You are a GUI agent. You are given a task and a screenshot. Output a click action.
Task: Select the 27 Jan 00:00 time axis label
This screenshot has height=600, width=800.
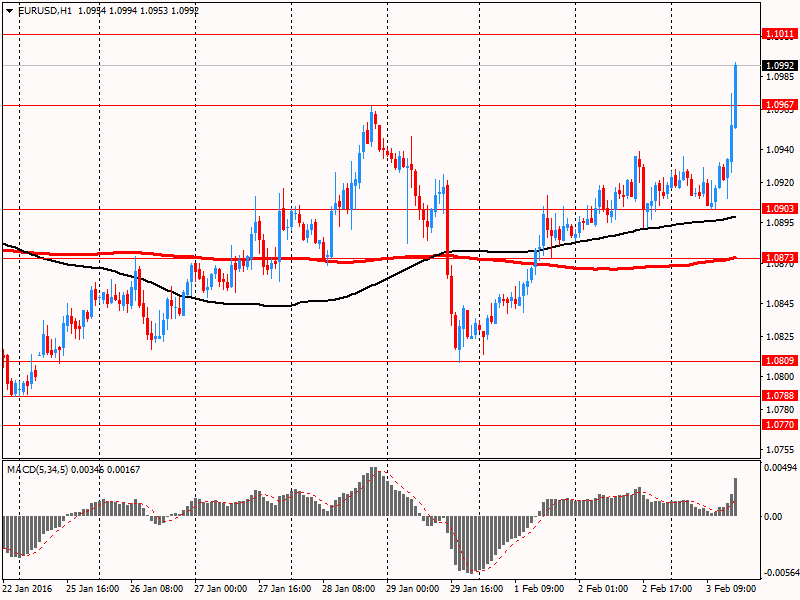click(x=222, y=590)
